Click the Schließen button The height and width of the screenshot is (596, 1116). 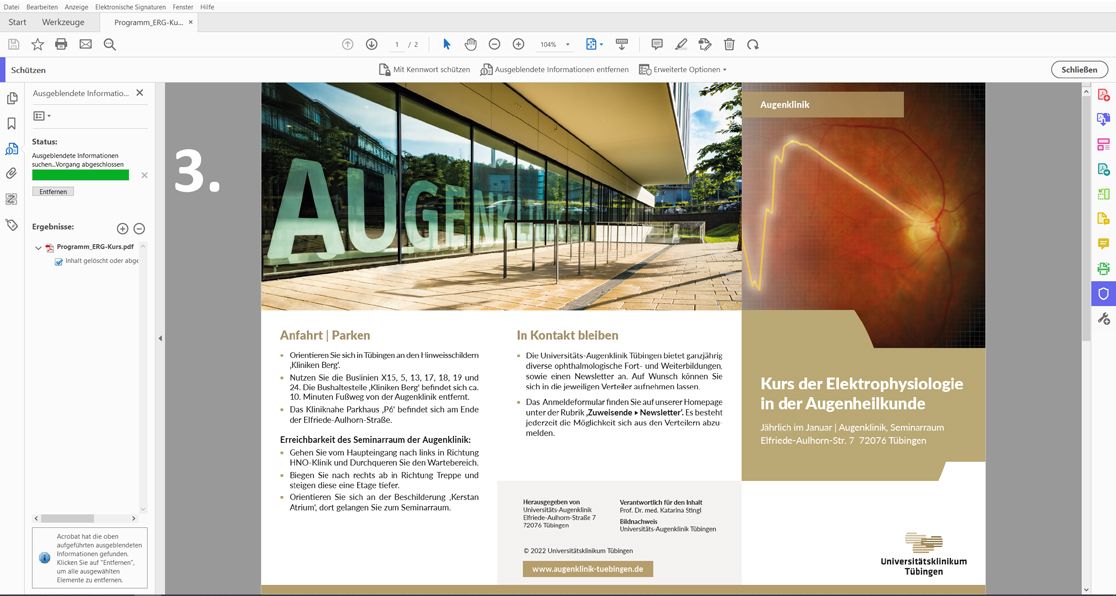[x=1079, y=70]
